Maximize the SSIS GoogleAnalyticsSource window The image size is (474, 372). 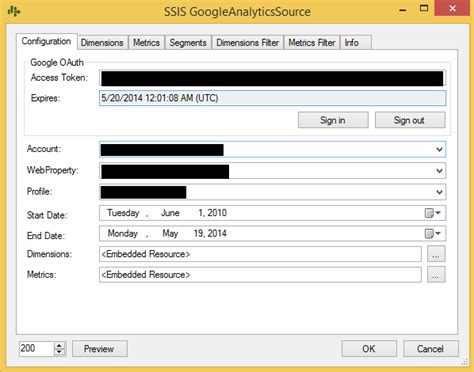click(424, 9)
